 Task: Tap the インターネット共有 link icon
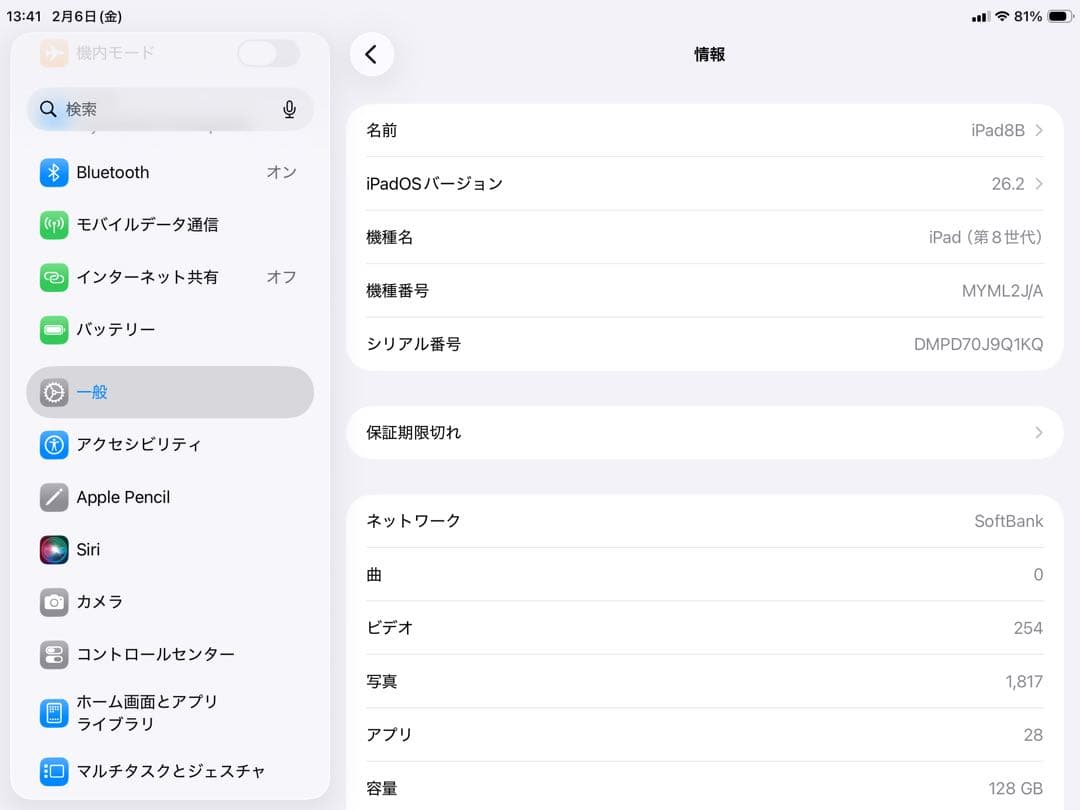click(x=53, y=277)
